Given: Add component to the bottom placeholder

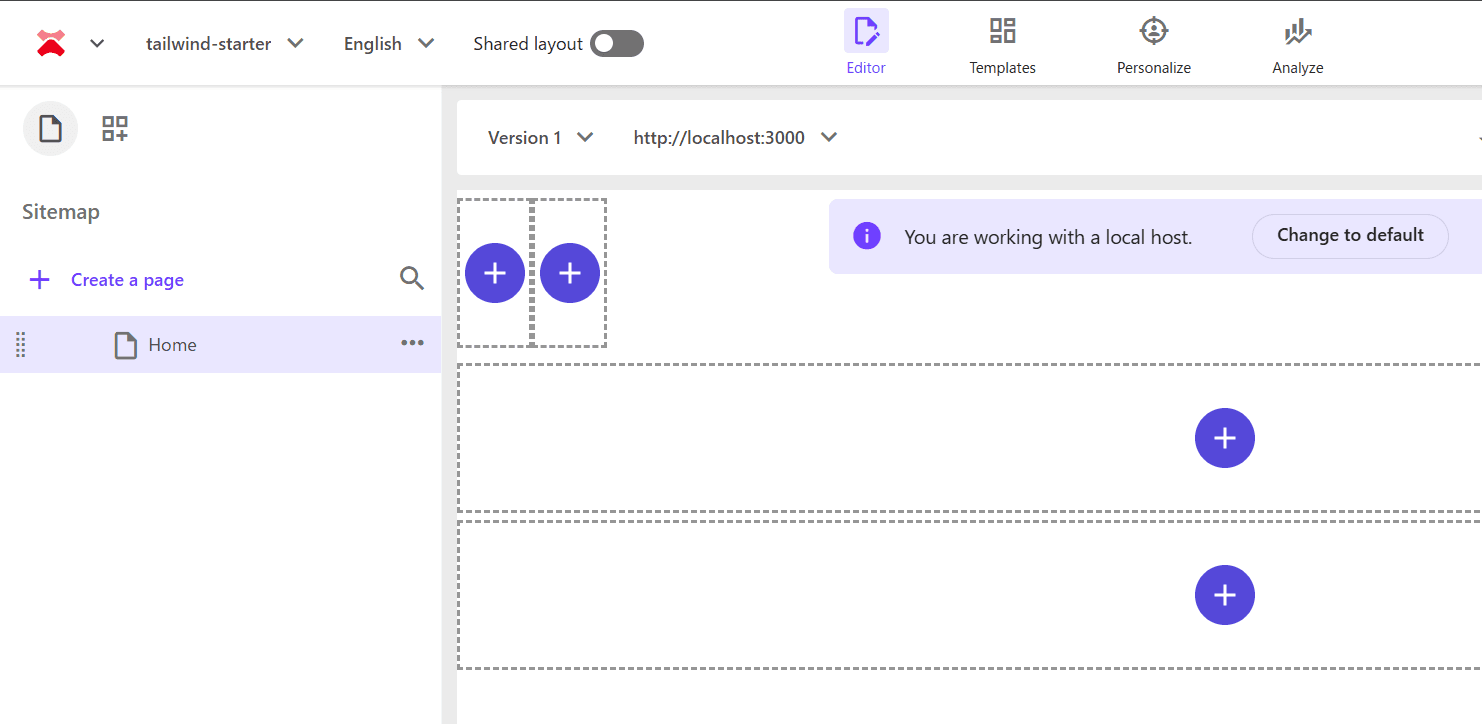Looking at the screenshot, I should [x=1224, y=595].
